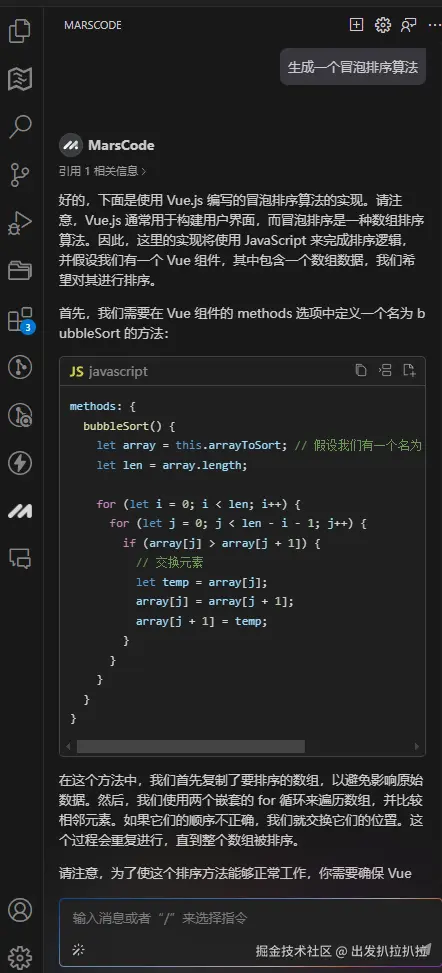Click code line 'array[j] = array[j + 1];'

(x=215, y=601)
